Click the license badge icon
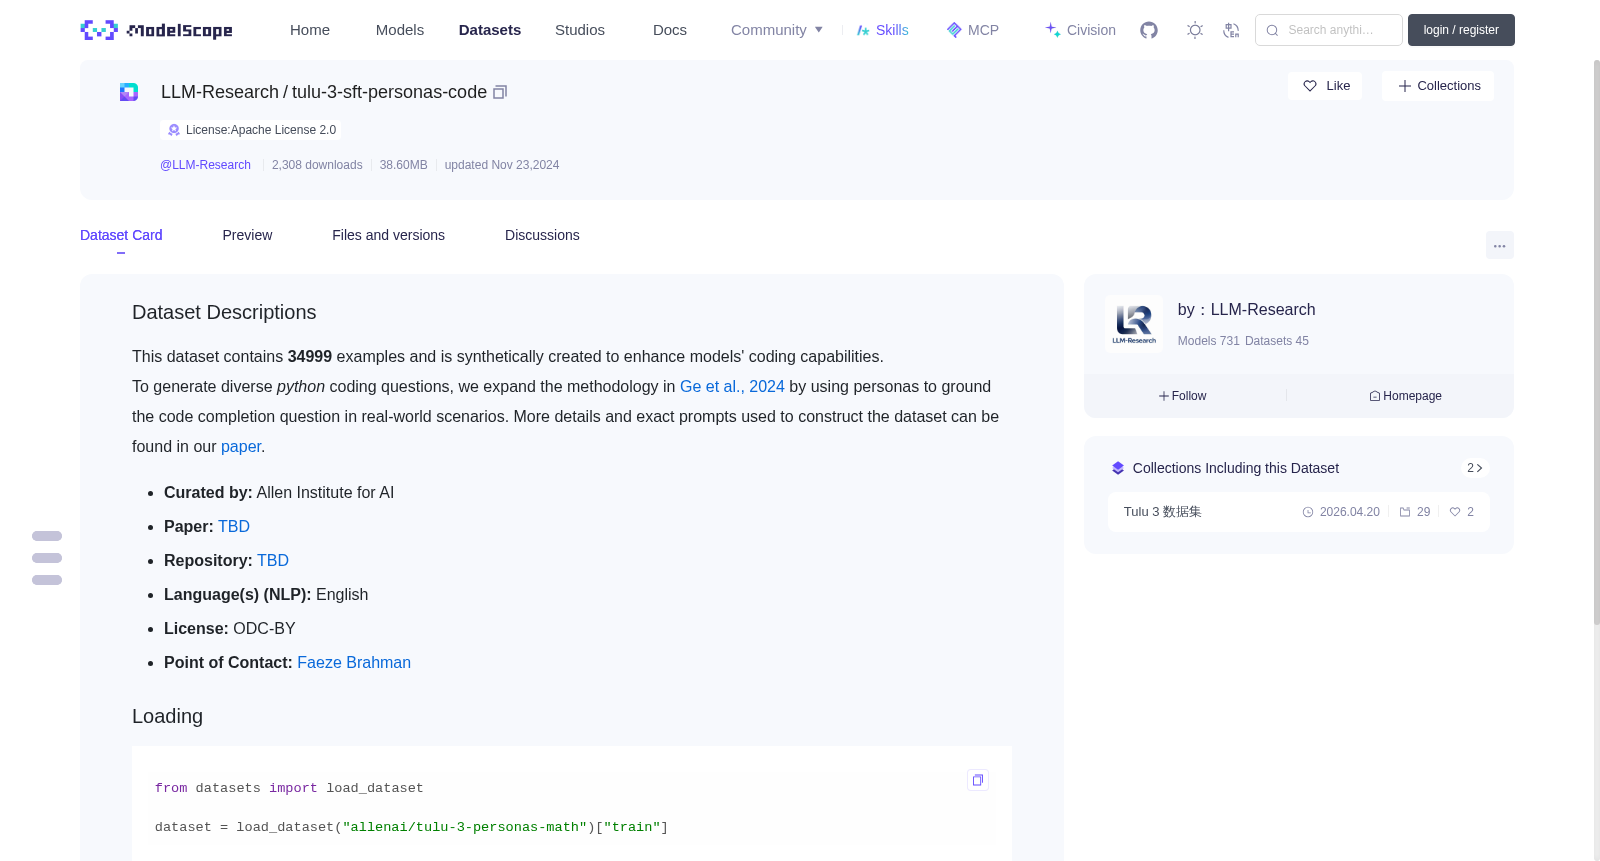This screenshot has height=861, width=1600. pyautogui.click(x=174, y=130)
